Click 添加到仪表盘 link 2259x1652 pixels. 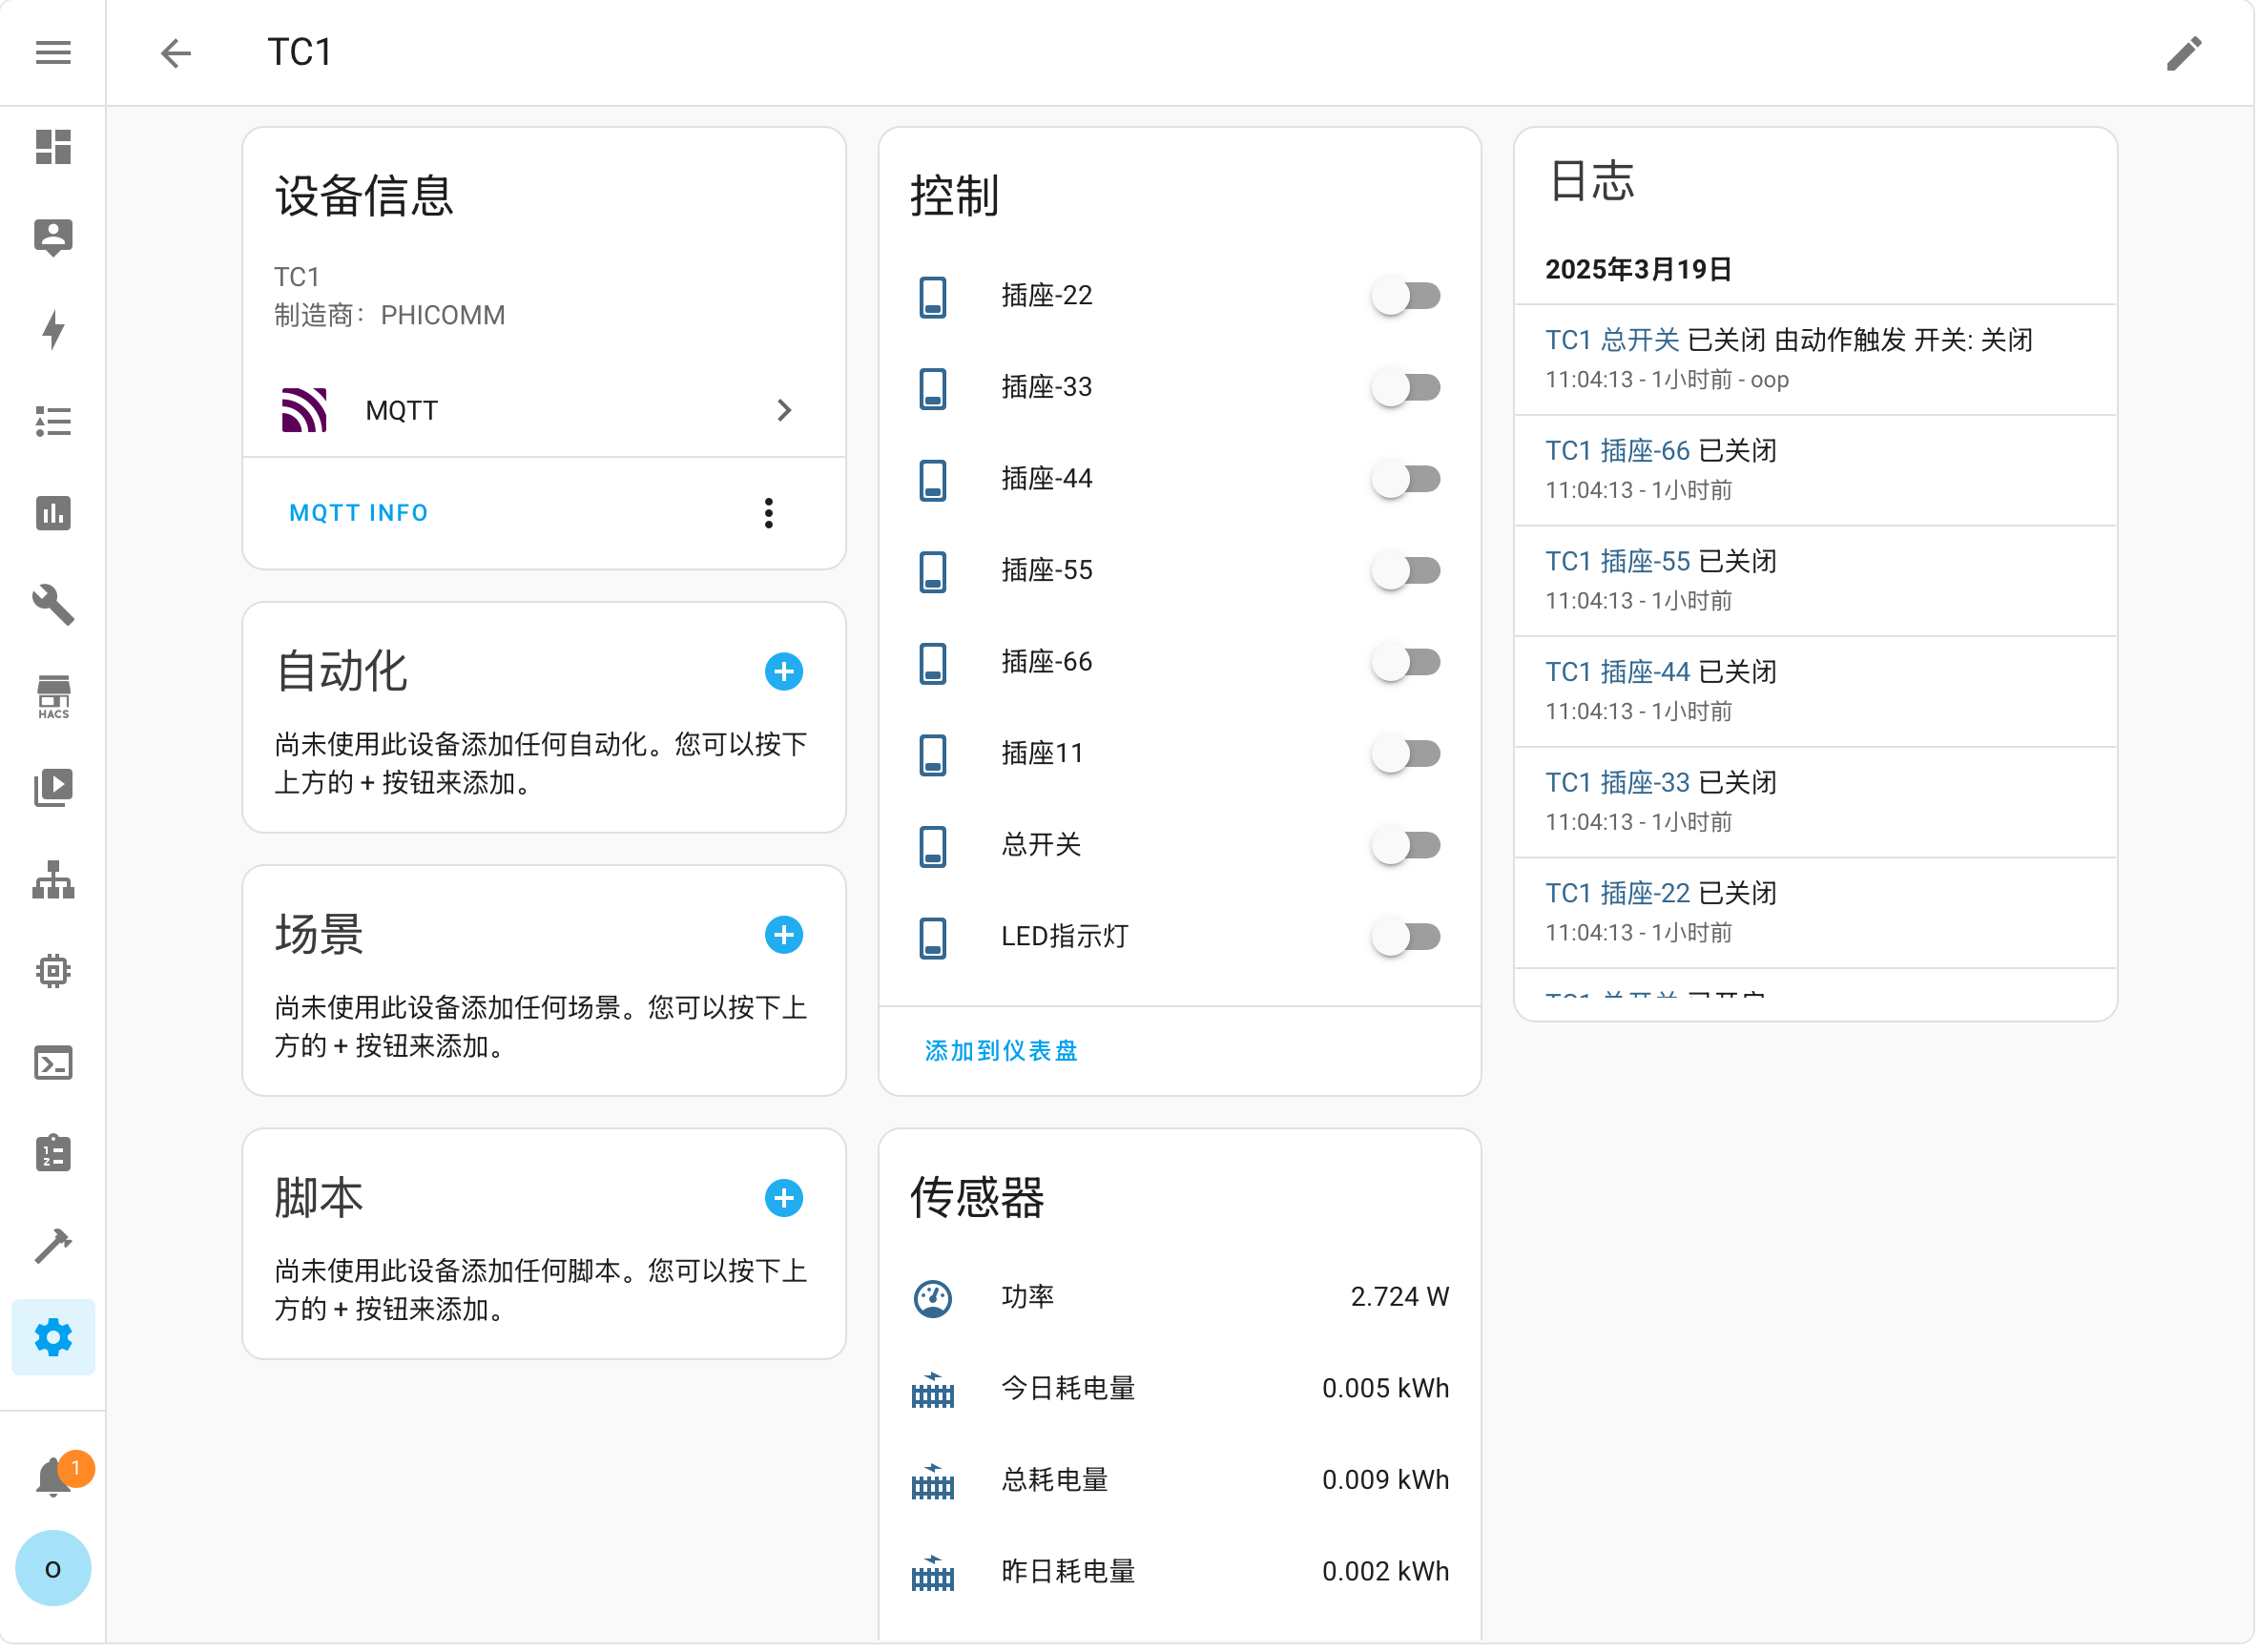1002,1052
